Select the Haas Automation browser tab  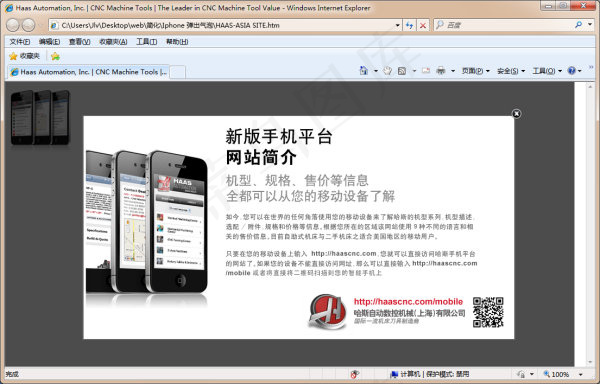point(88,72)
